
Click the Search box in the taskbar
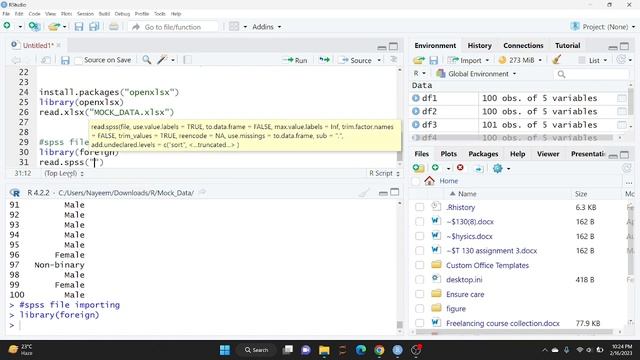256,350
